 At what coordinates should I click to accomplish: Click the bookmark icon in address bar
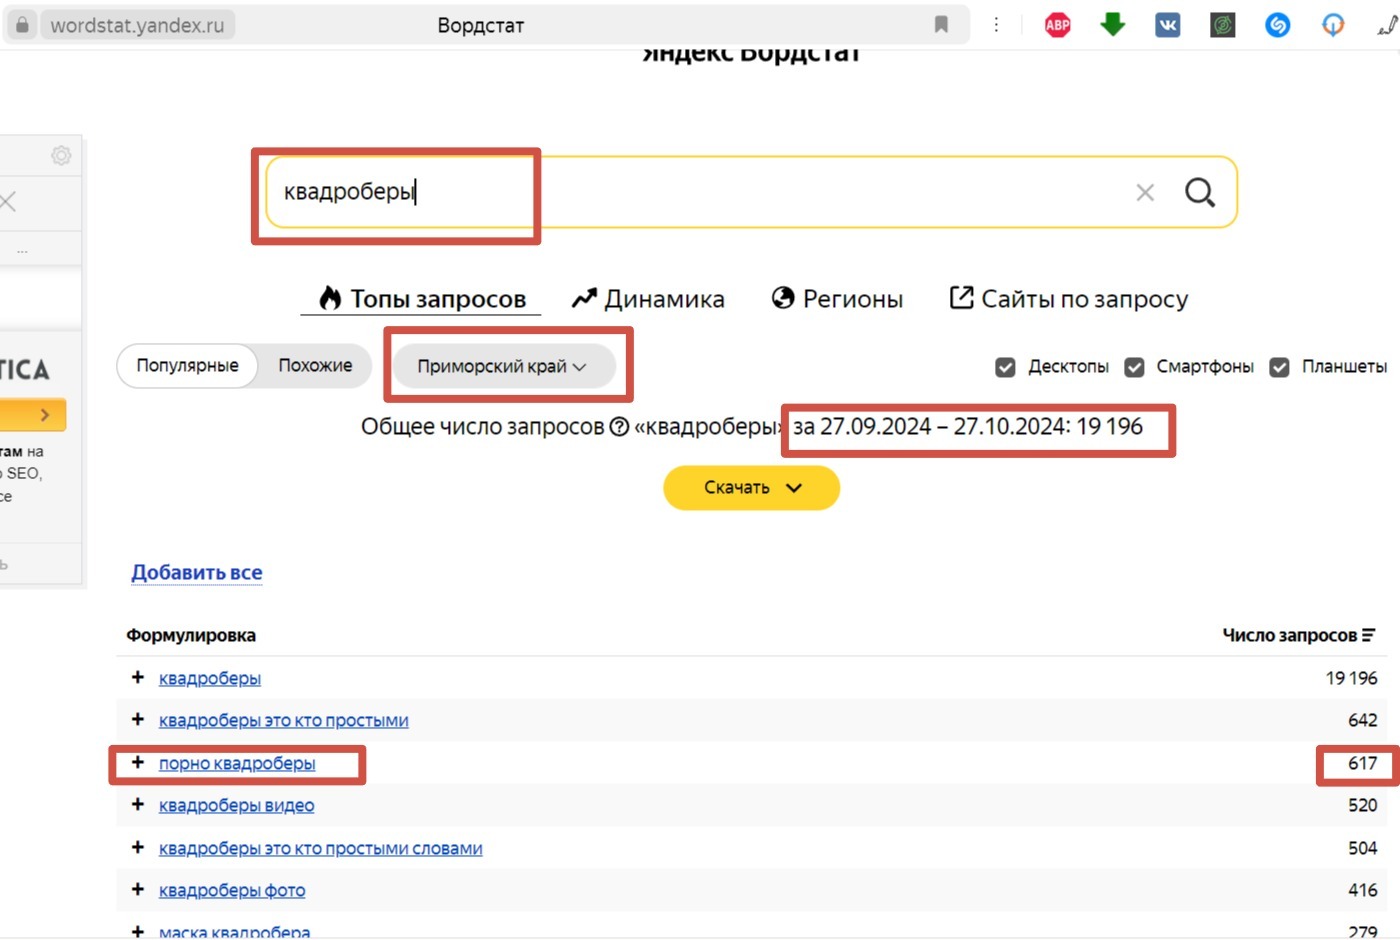click(941, 25)
